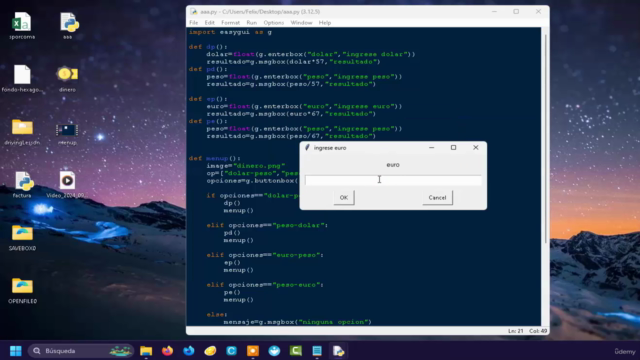Click the 'def menup():' line in editor

point(215,158)
